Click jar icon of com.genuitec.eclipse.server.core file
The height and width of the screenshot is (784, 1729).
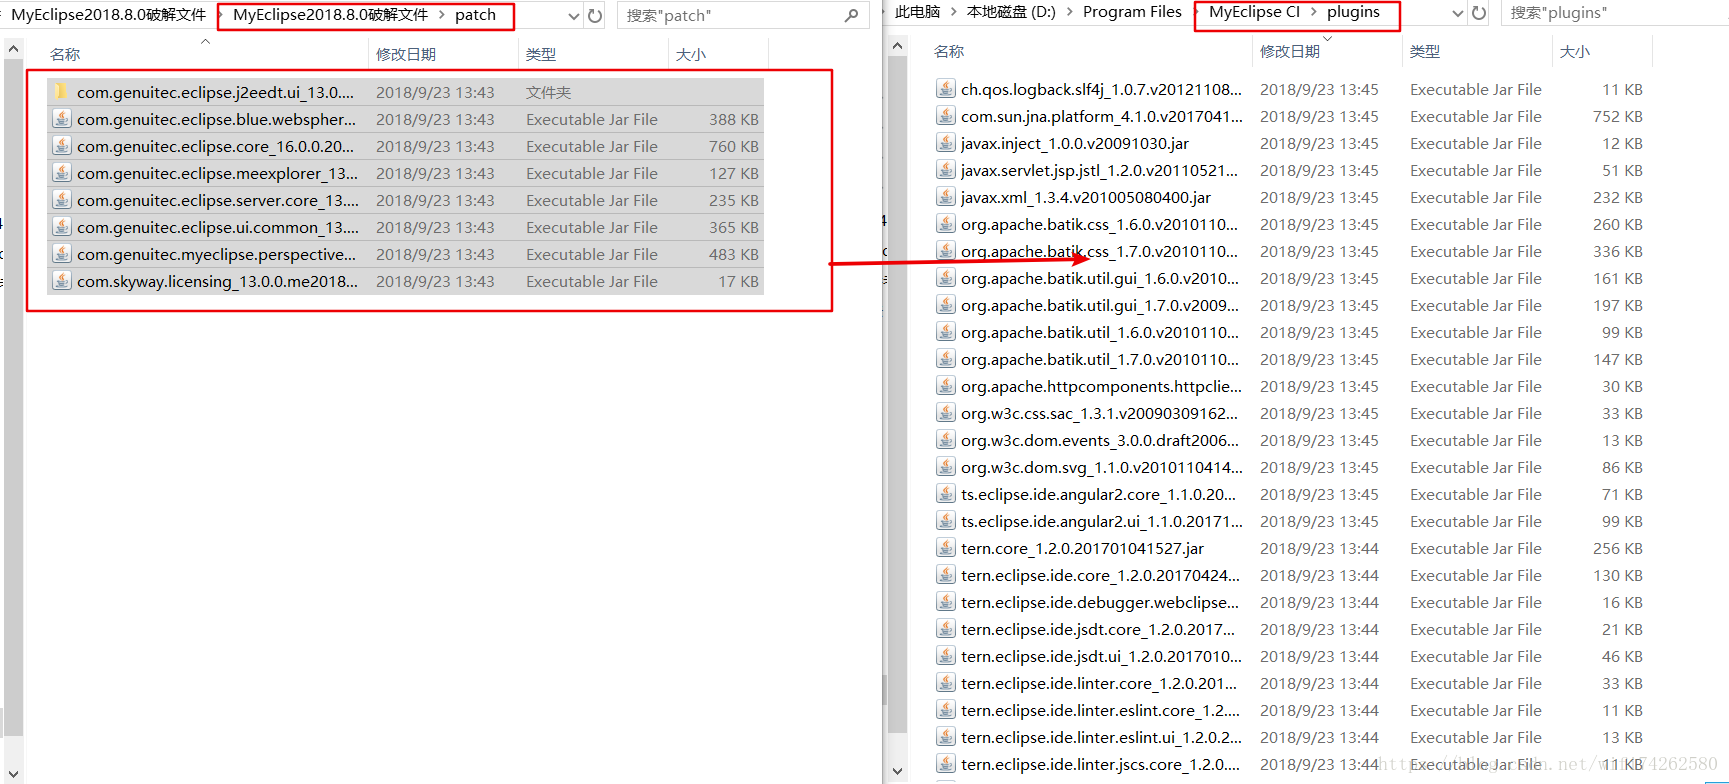click(x=61, y=200)
